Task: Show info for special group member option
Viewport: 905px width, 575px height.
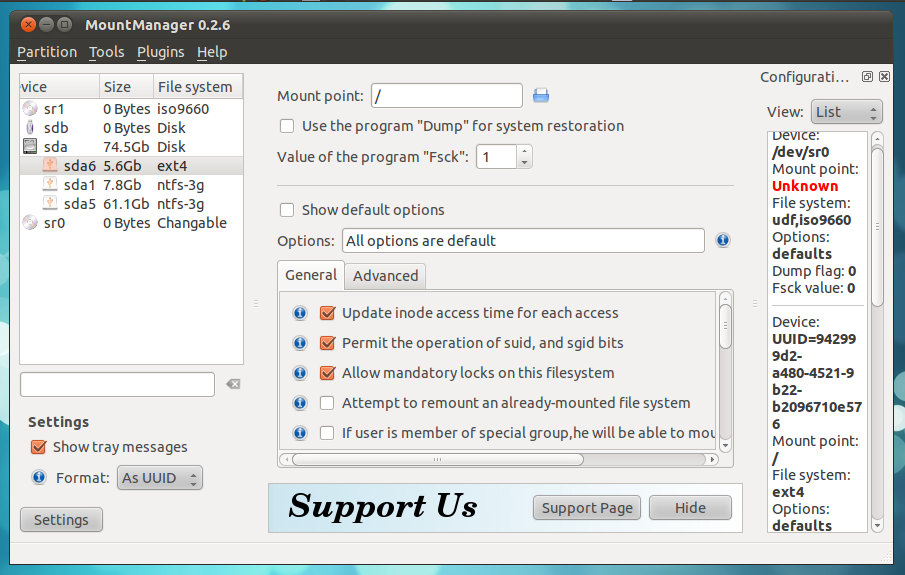Action: coord(300,433)
